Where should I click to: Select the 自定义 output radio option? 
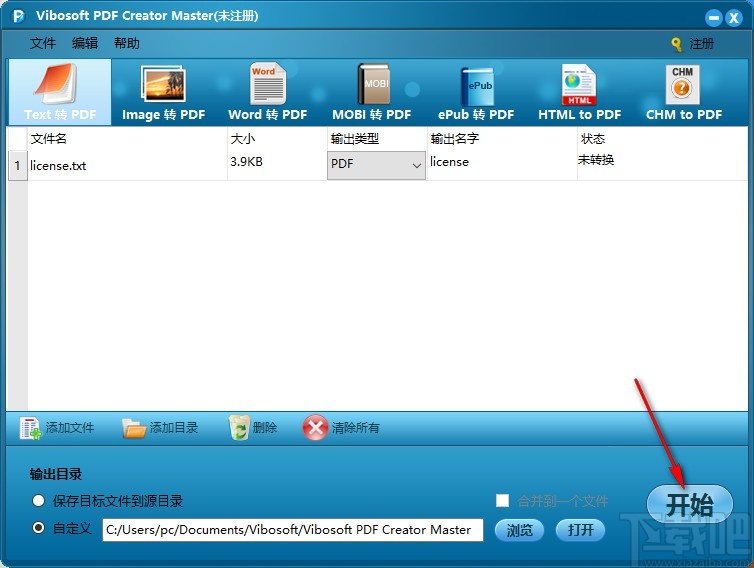pos(38,528)
